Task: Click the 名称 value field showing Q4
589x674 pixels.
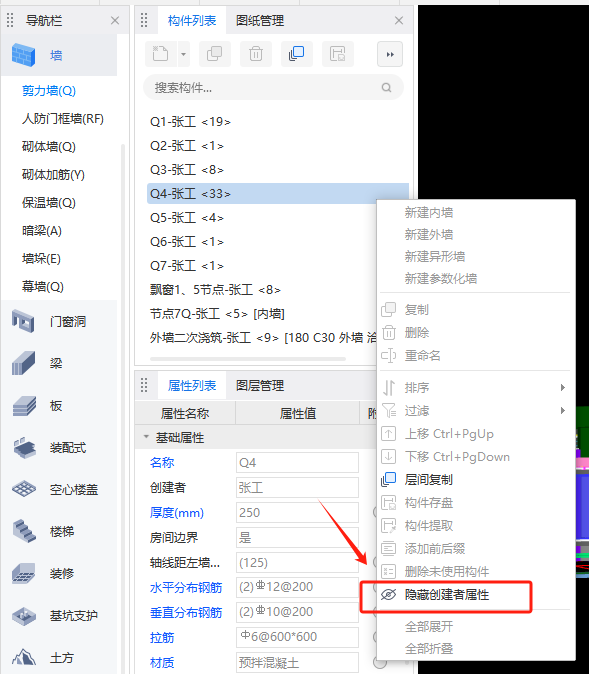Action: point(297,463)
